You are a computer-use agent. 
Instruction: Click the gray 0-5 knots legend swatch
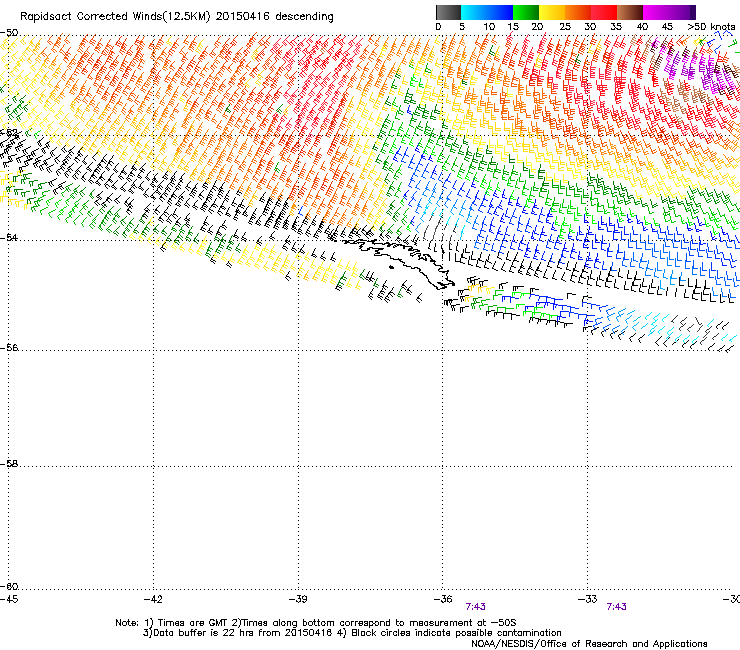448,12
